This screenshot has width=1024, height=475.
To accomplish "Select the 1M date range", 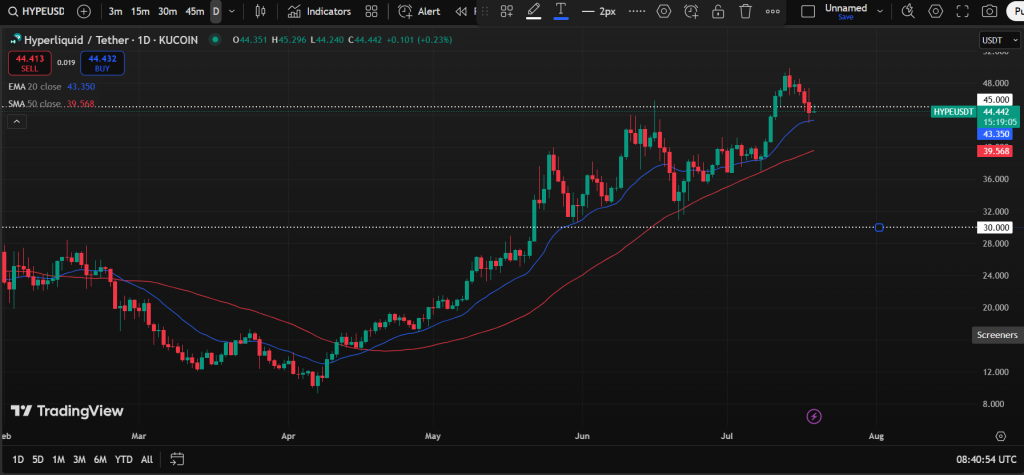I will (x=58, y=459).
